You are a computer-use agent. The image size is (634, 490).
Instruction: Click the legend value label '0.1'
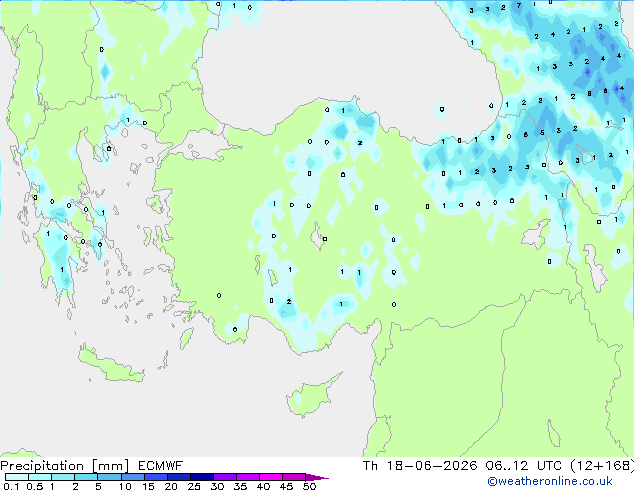pos(11,486)
